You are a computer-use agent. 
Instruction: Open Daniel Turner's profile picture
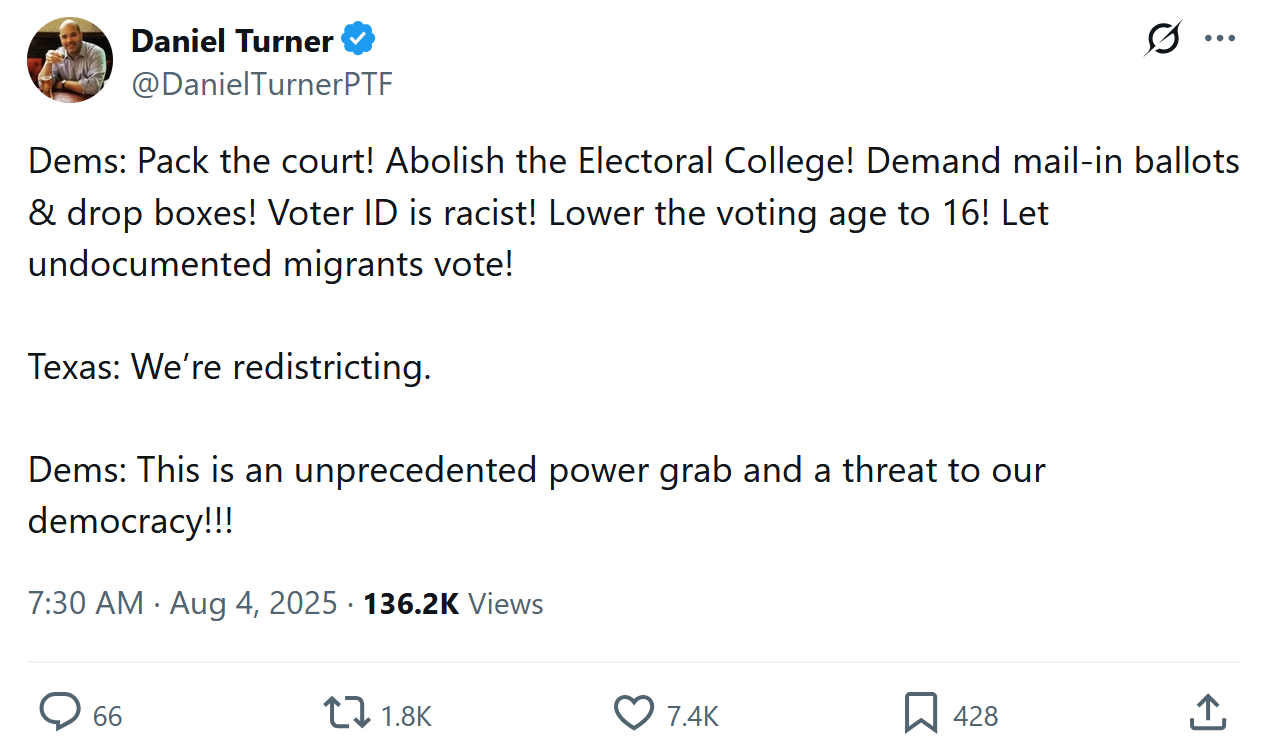(69, 60)
